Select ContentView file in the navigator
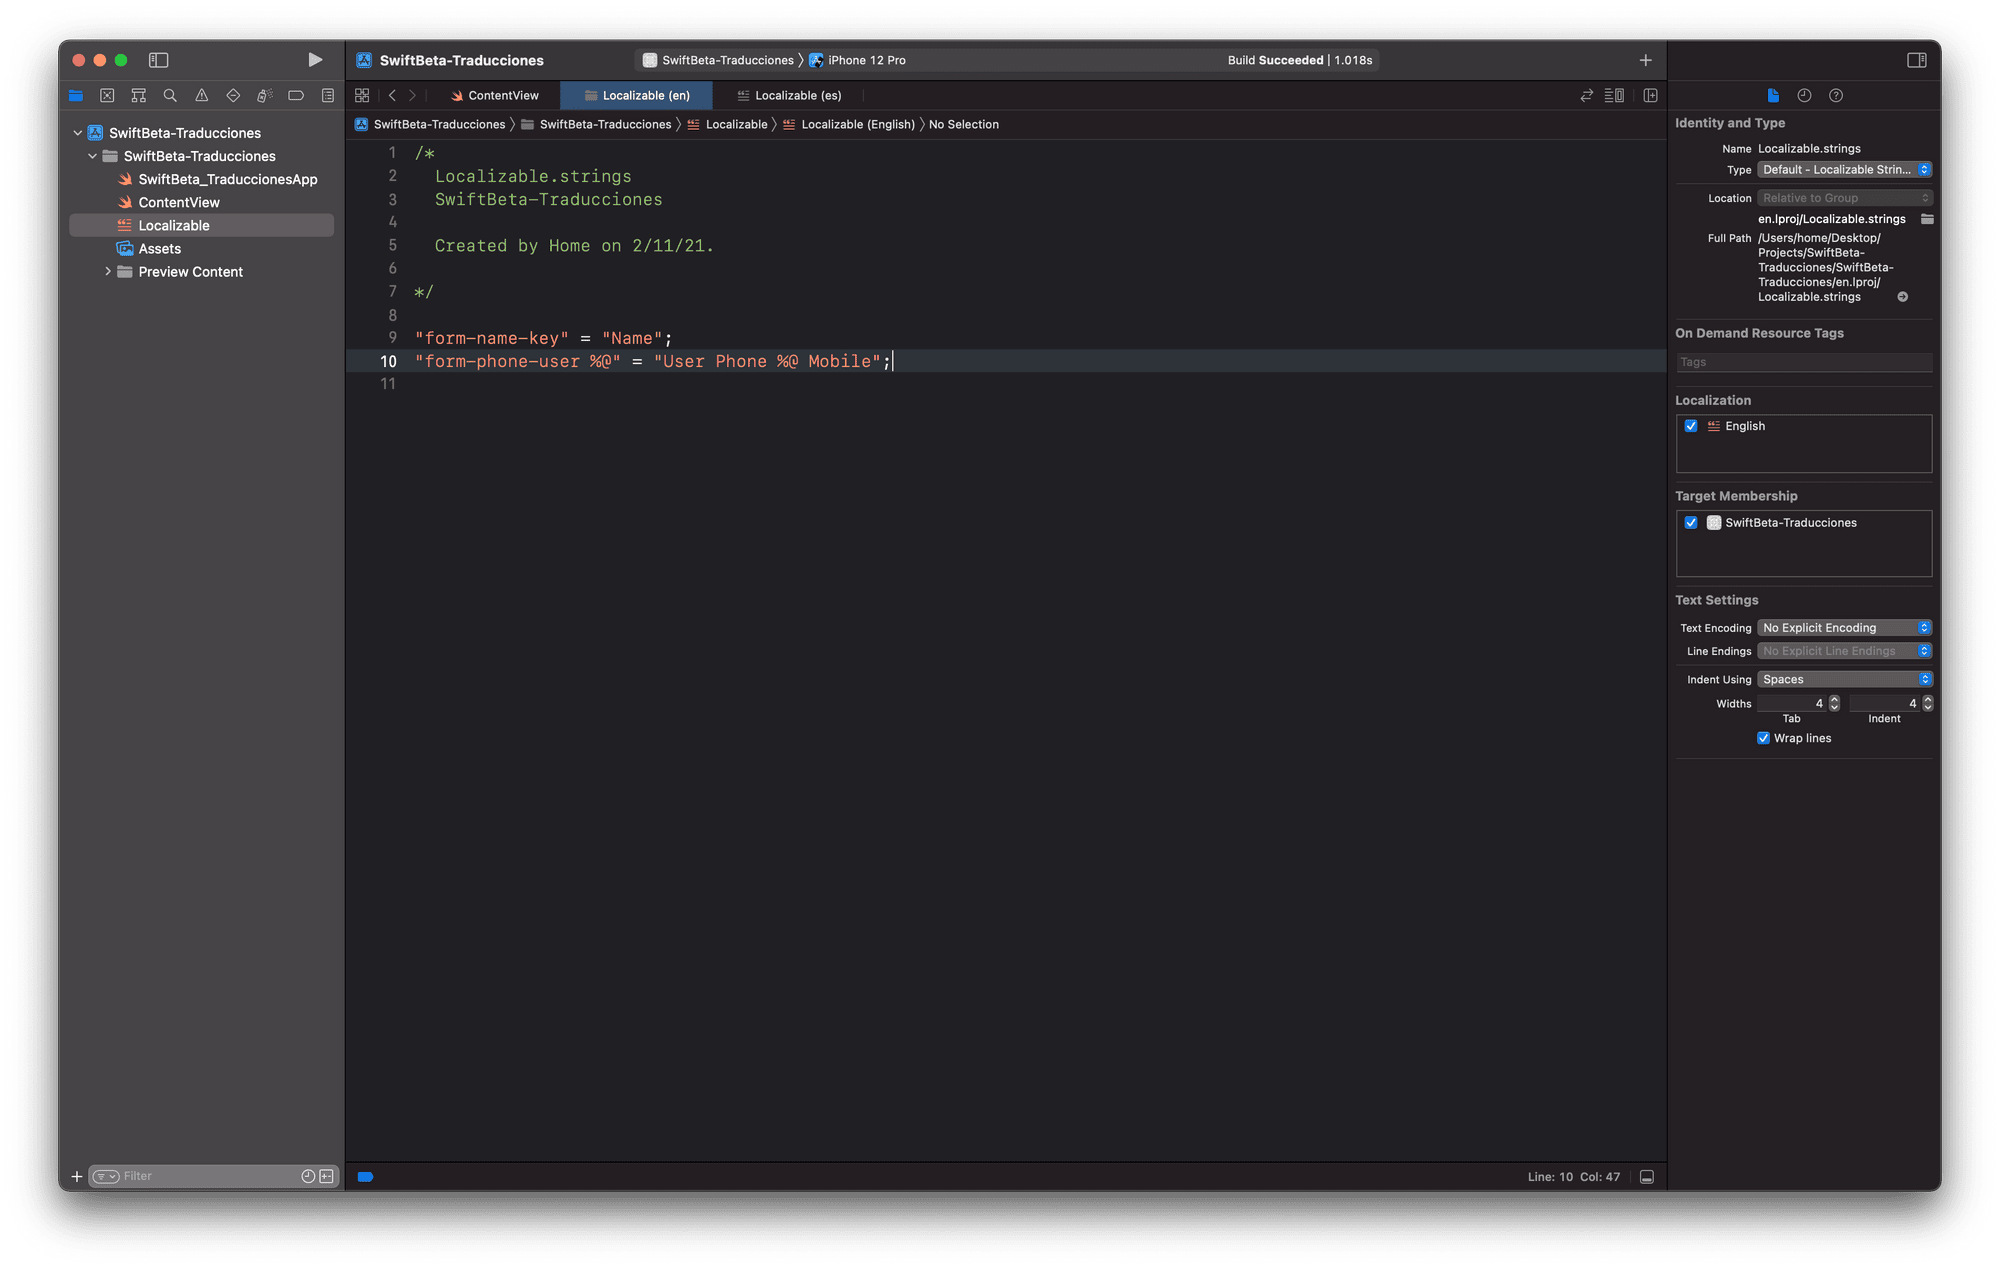 (169, 203)
